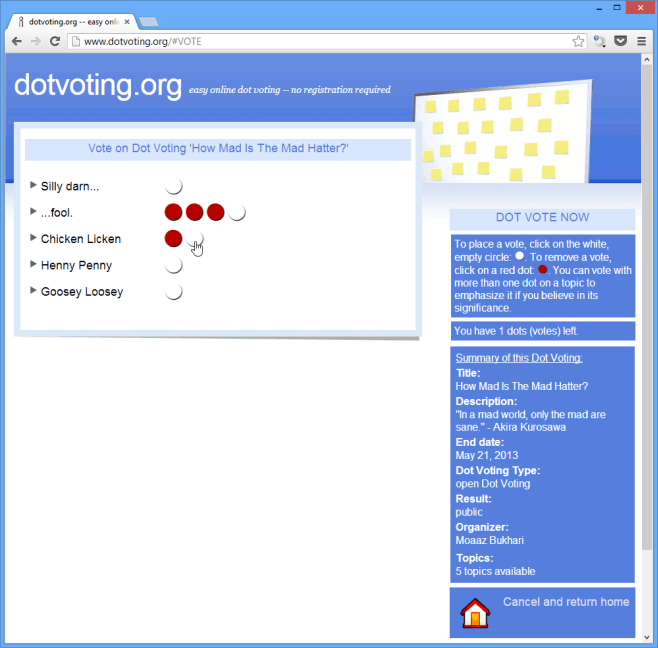Select the dotvoting.org browser tab
Viewport: 658px width, 648px height.
coord(71,22)
